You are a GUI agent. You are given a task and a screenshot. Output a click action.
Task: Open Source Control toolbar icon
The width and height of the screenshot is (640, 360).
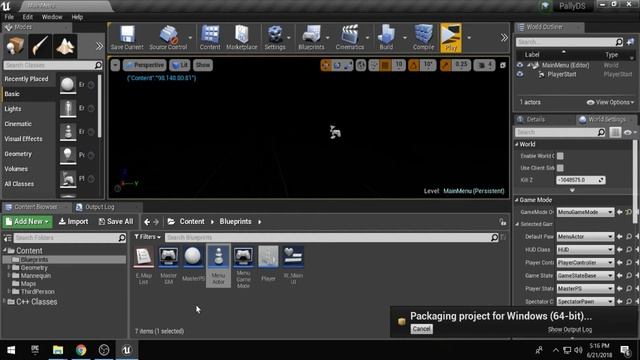[x=168, y=38]
